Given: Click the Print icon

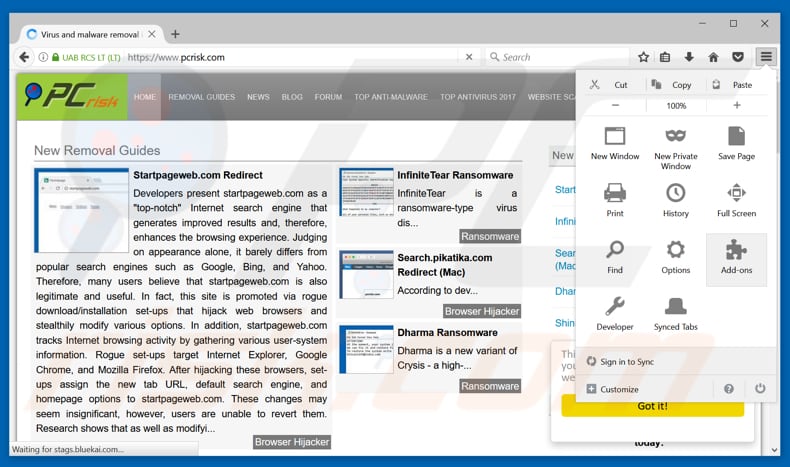Looking at the screenshot, I should pyautogui.click(x=615, y=193).
